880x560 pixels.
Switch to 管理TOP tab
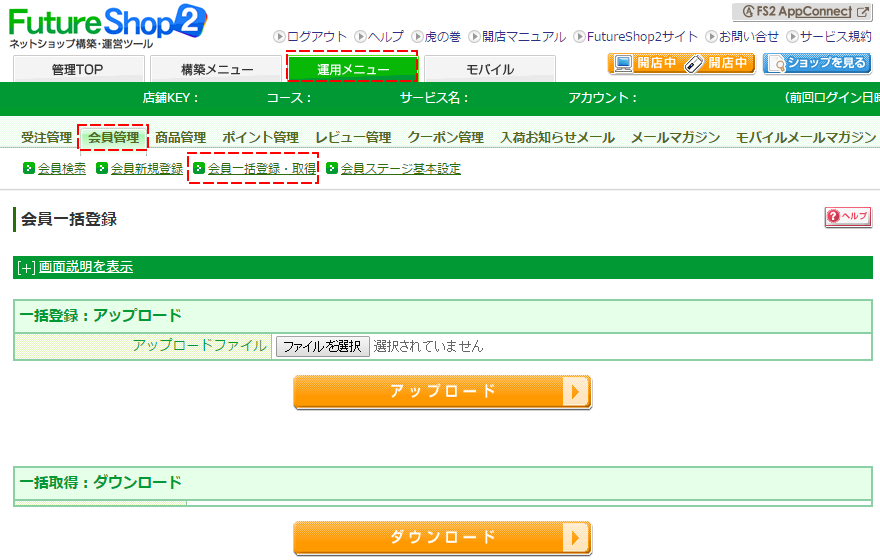click(79, 69)
